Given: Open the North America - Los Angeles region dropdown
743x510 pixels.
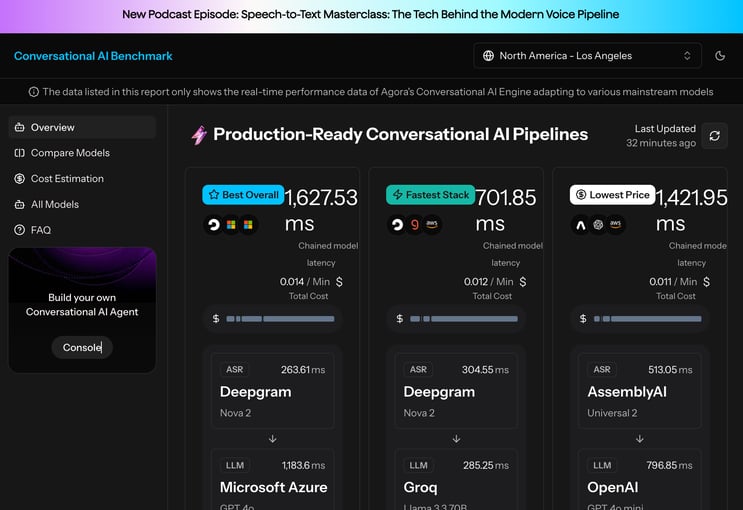Looking at the screenshot, I should pos(587,56).
